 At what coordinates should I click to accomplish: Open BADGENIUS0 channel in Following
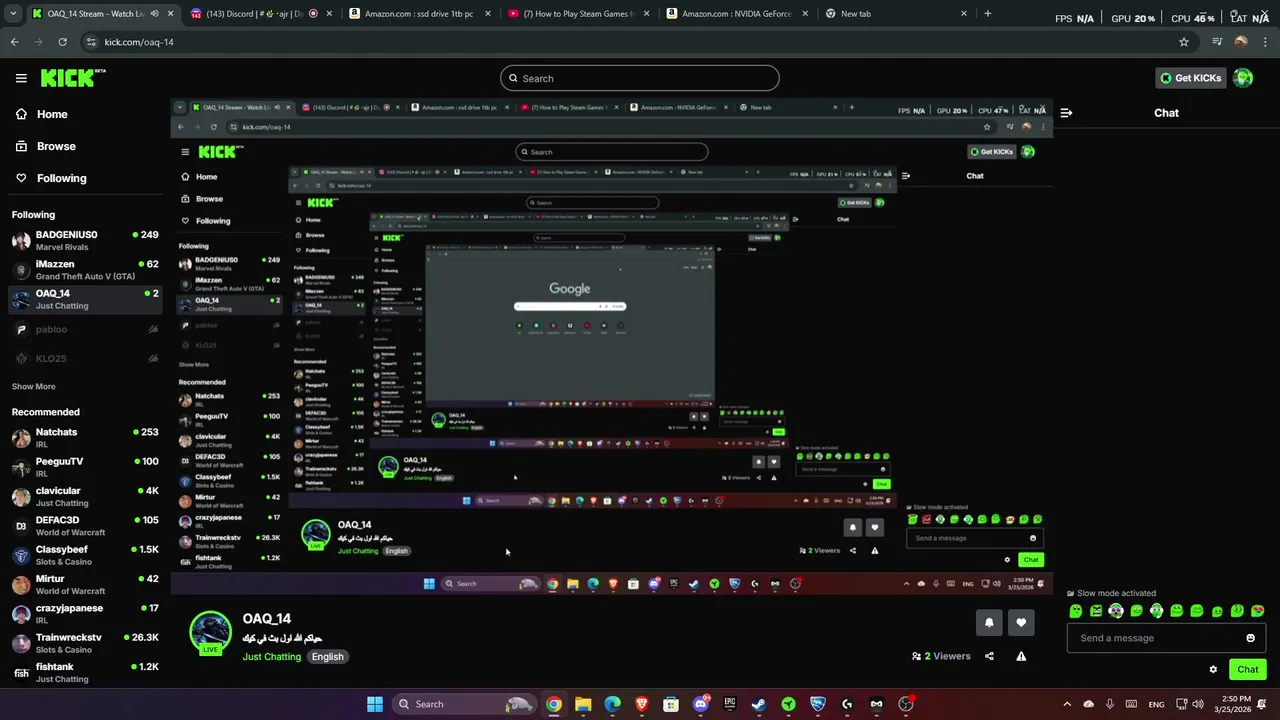[x=85, y=240]
